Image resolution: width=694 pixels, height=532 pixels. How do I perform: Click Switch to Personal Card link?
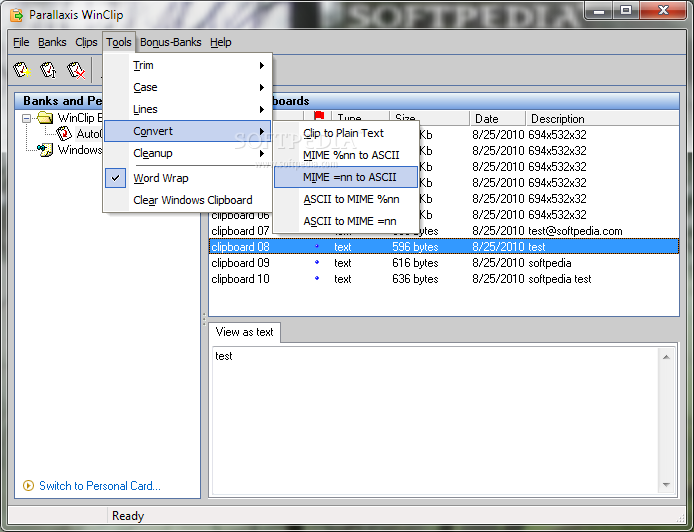point(100,486)
